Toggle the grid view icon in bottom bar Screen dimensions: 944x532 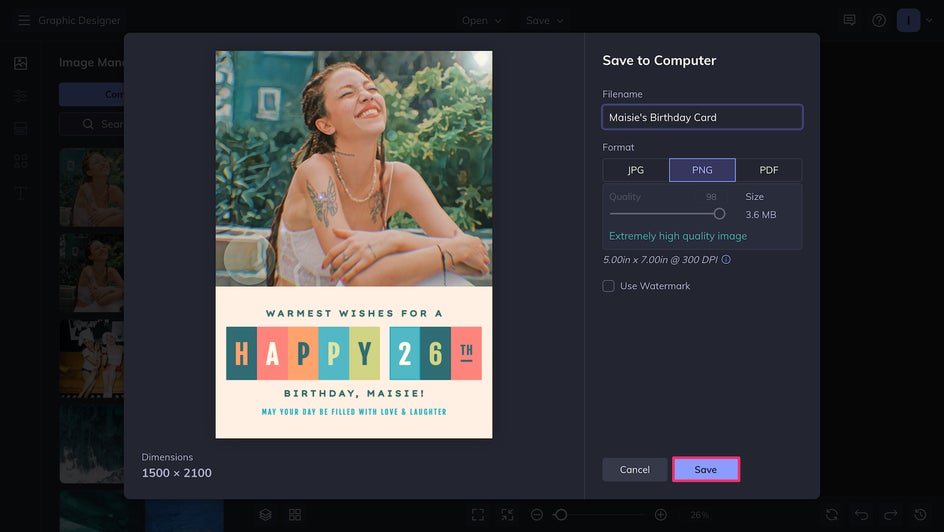(295, 515)
